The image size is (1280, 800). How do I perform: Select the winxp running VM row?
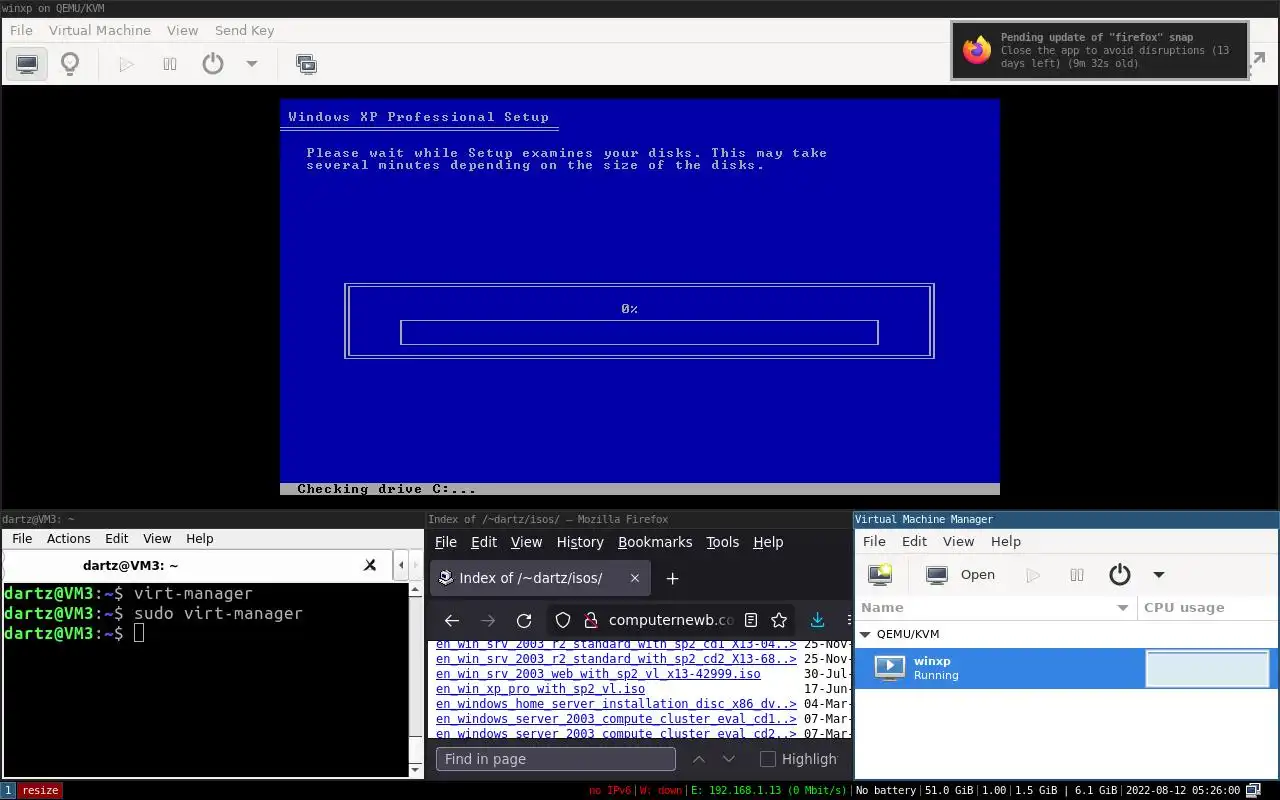1066,668
